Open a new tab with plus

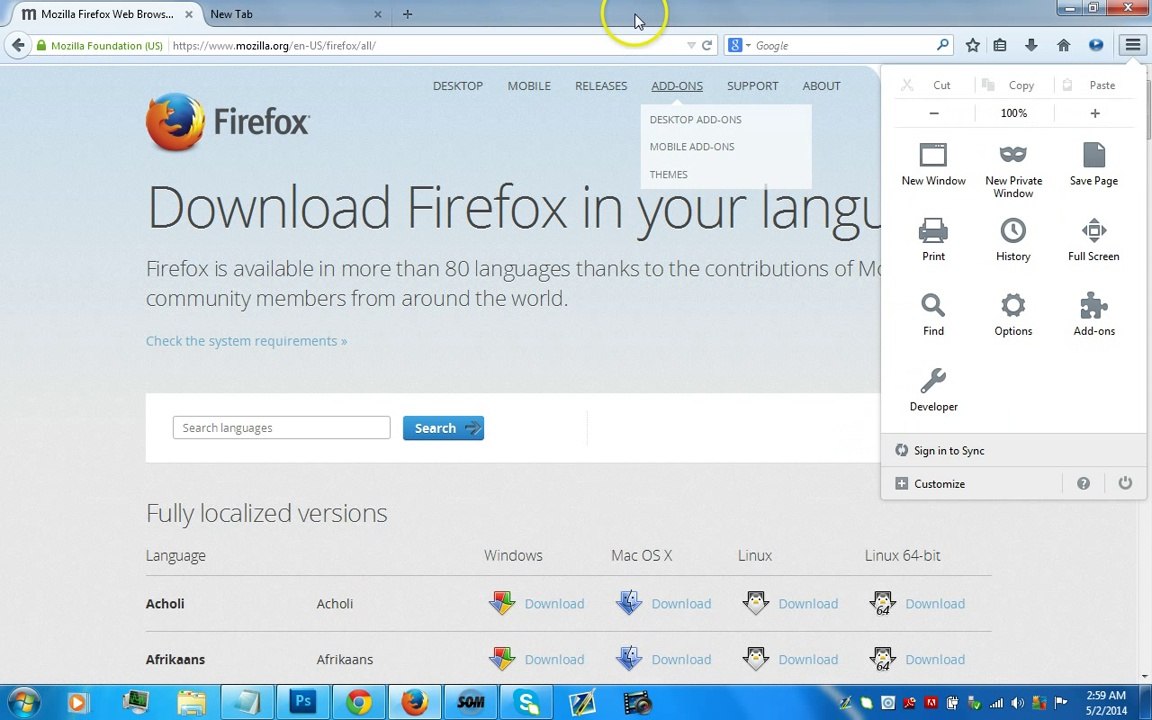pos(408,14)
